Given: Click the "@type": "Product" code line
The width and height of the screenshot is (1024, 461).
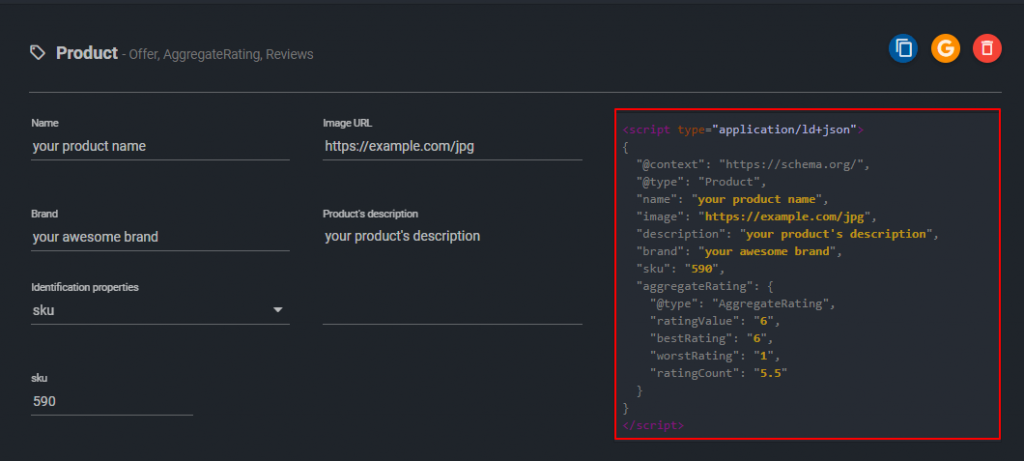Looking at the screenshot, I should tap(701, 182).
